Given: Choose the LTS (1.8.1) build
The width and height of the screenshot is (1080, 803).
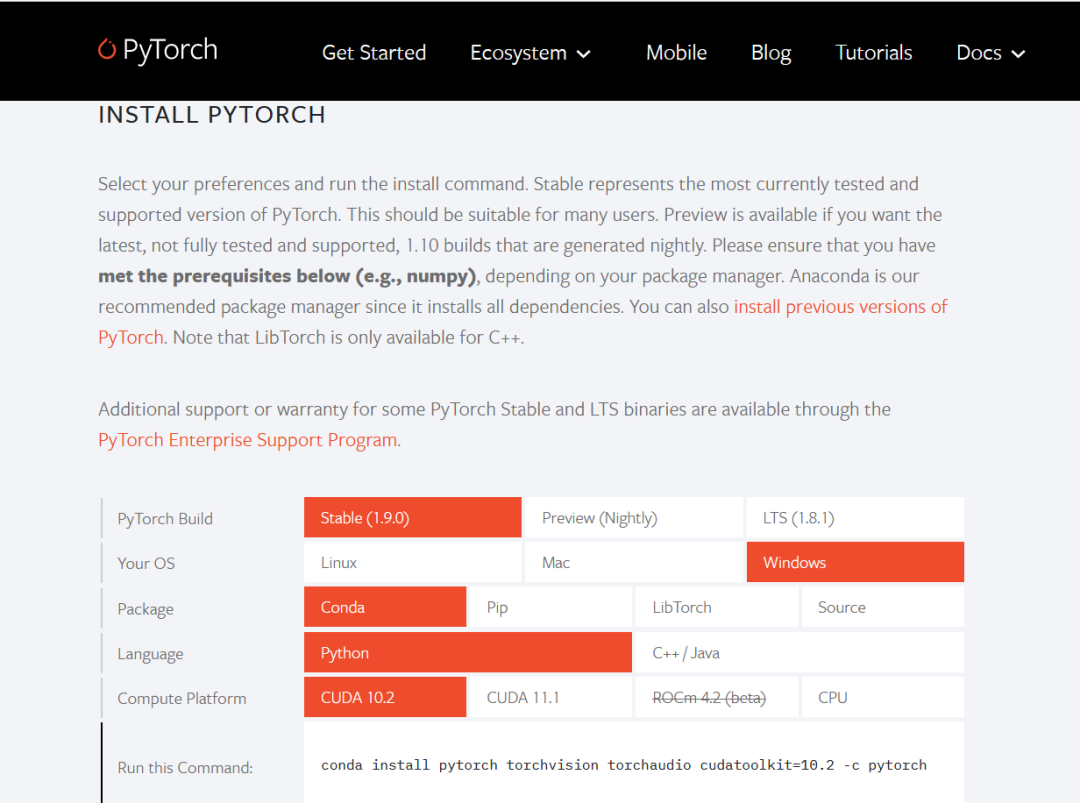Looking at the screenshot, I should pyautogui.click(x=855, y=517).
